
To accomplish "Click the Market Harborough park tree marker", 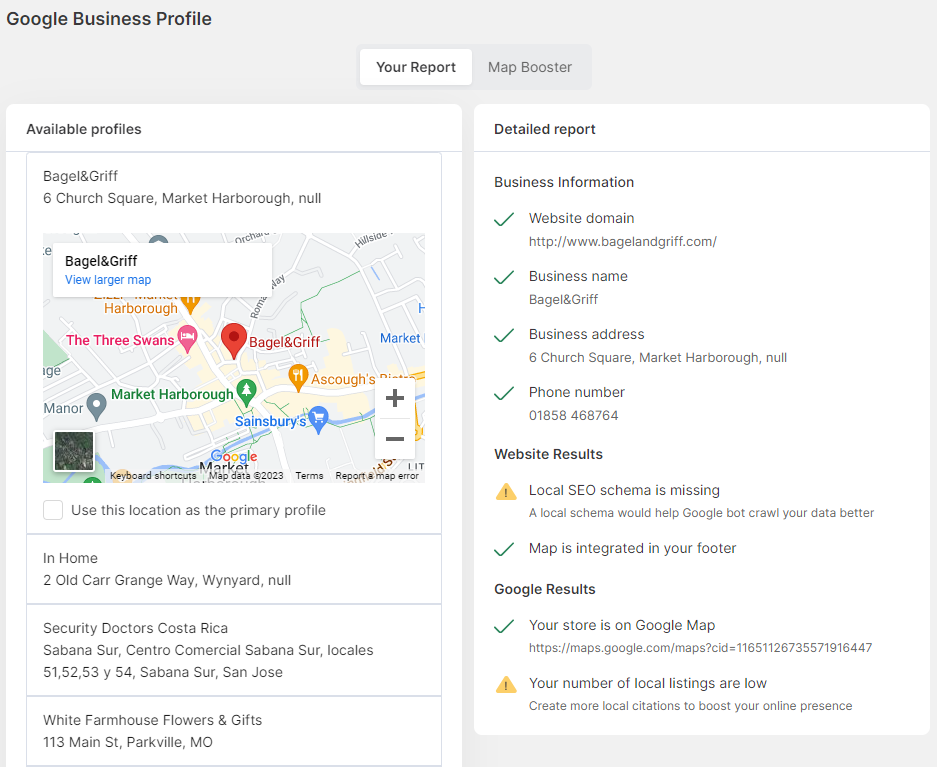I will pyautogui.click(x=245, y=389).
